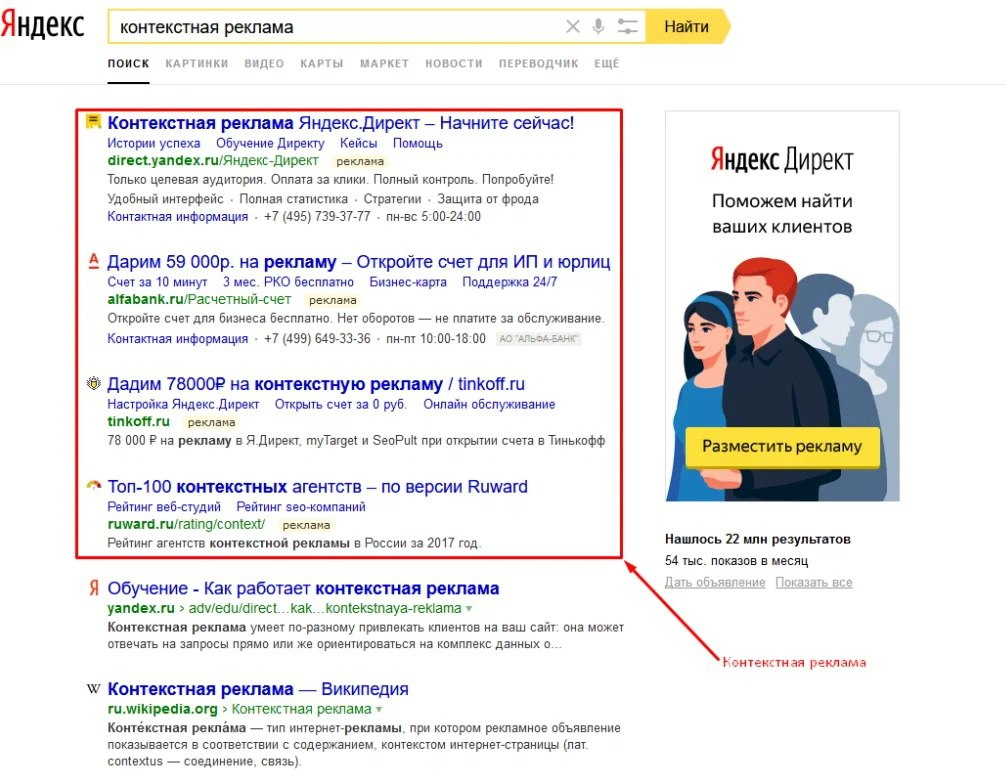
Task: Expand arrow next to yandex.ru adv/edu URL
Action: coord(469,608)
